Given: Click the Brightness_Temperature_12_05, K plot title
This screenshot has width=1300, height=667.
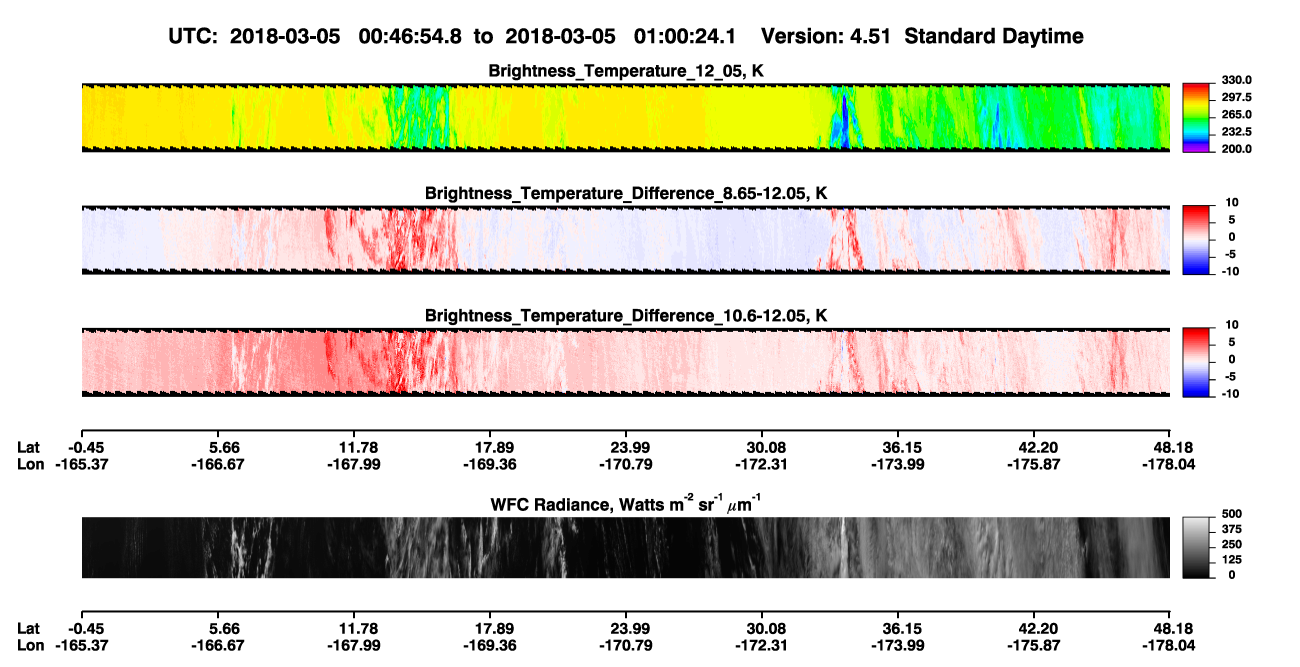Looking at the screenshot, I should coord(625,71).
